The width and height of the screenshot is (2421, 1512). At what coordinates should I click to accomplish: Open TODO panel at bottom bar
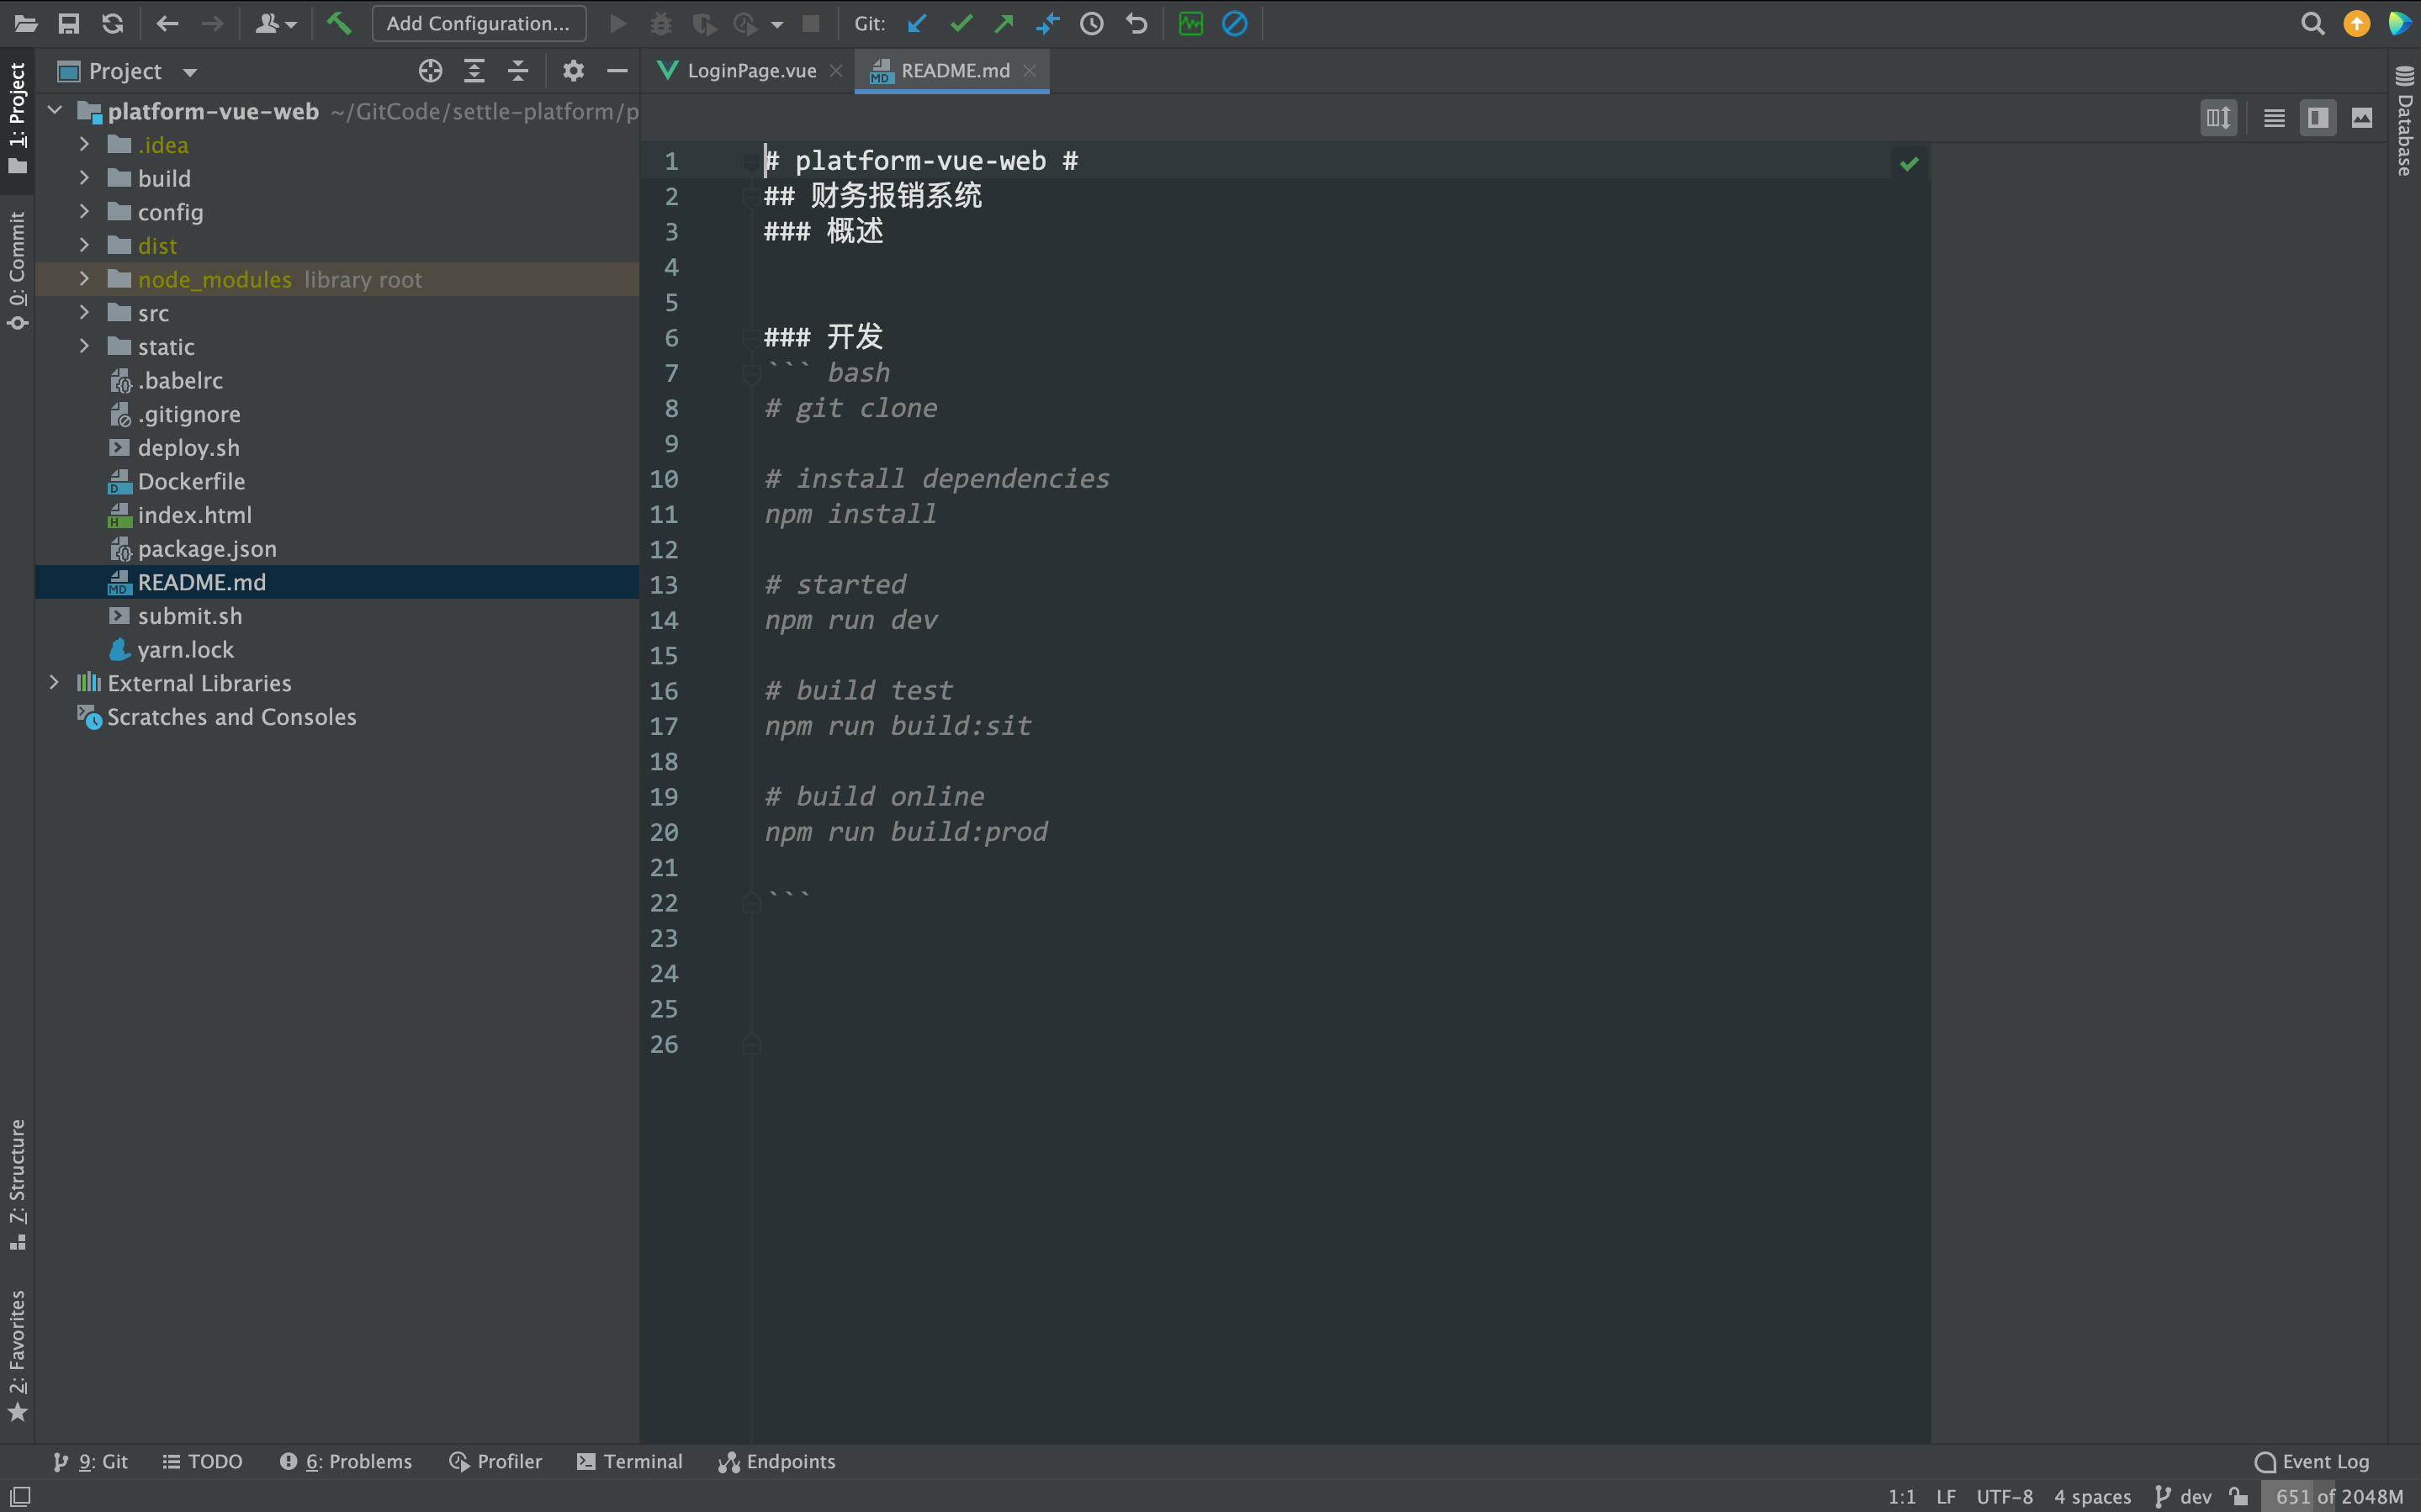click(x=215, y=1462)
